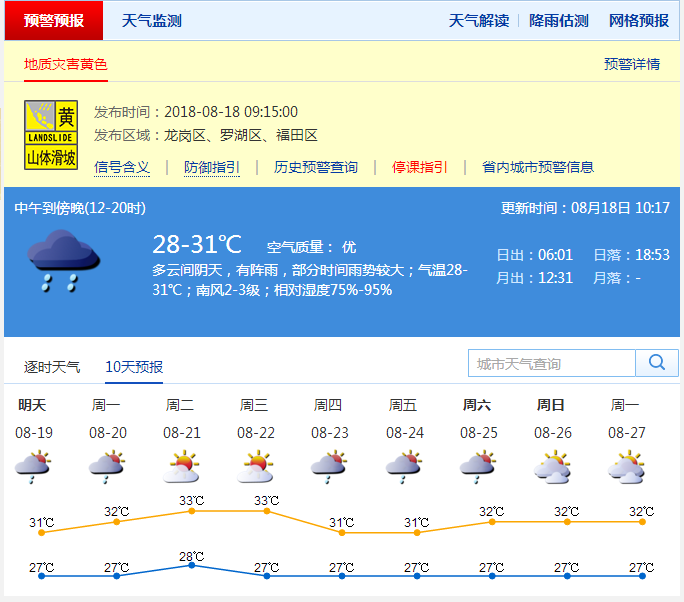Click the 08-21 sunny cloud icon
The image size is (684, 602).
click(x=180, y=466)
